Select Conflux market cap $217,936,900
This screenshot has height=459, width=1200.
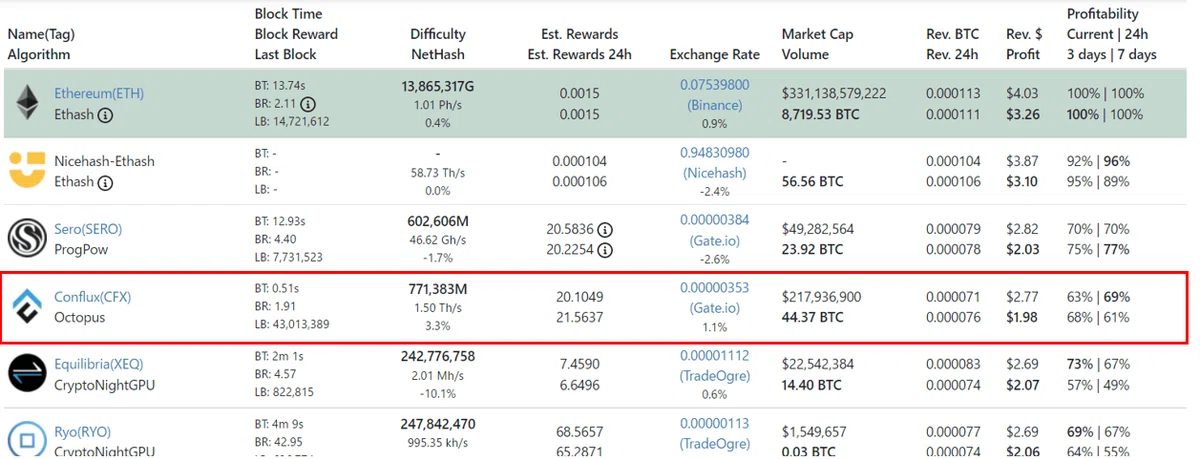[x=822, y=297]
